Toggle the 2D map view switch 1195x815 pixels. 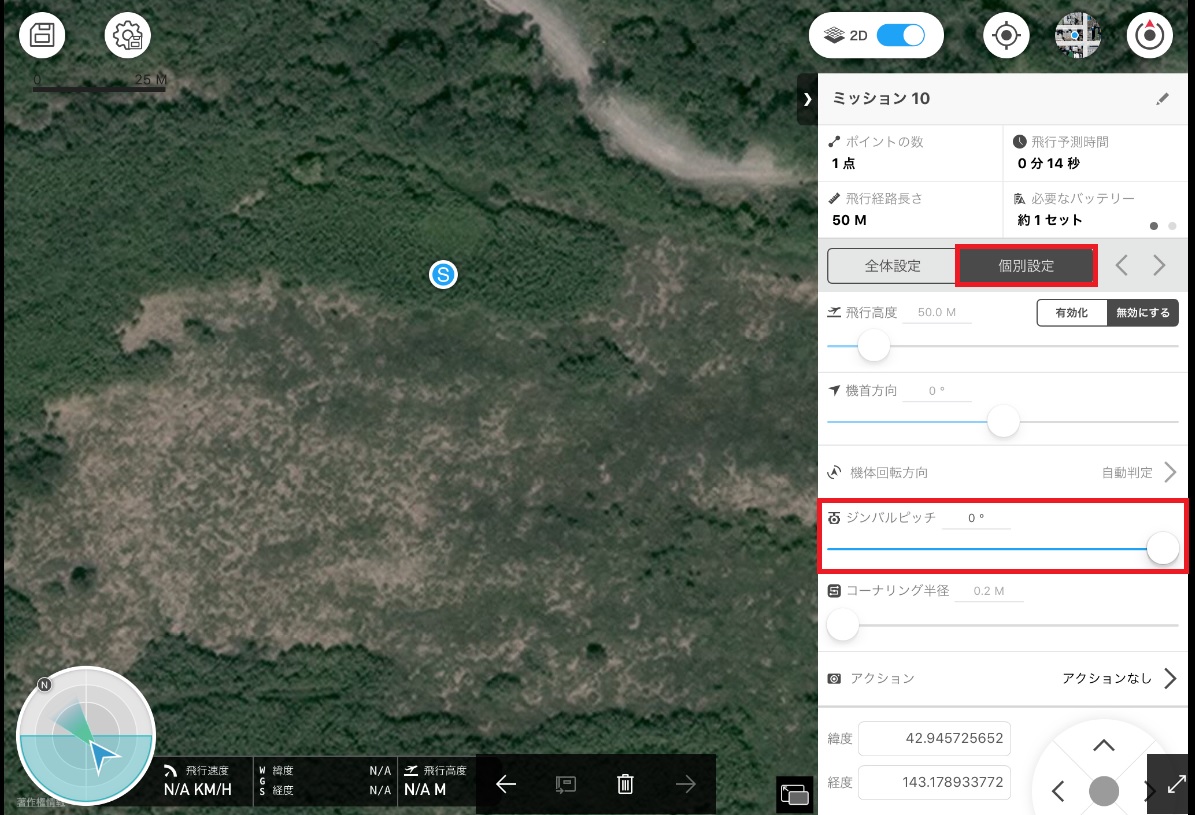pos(900,35)
